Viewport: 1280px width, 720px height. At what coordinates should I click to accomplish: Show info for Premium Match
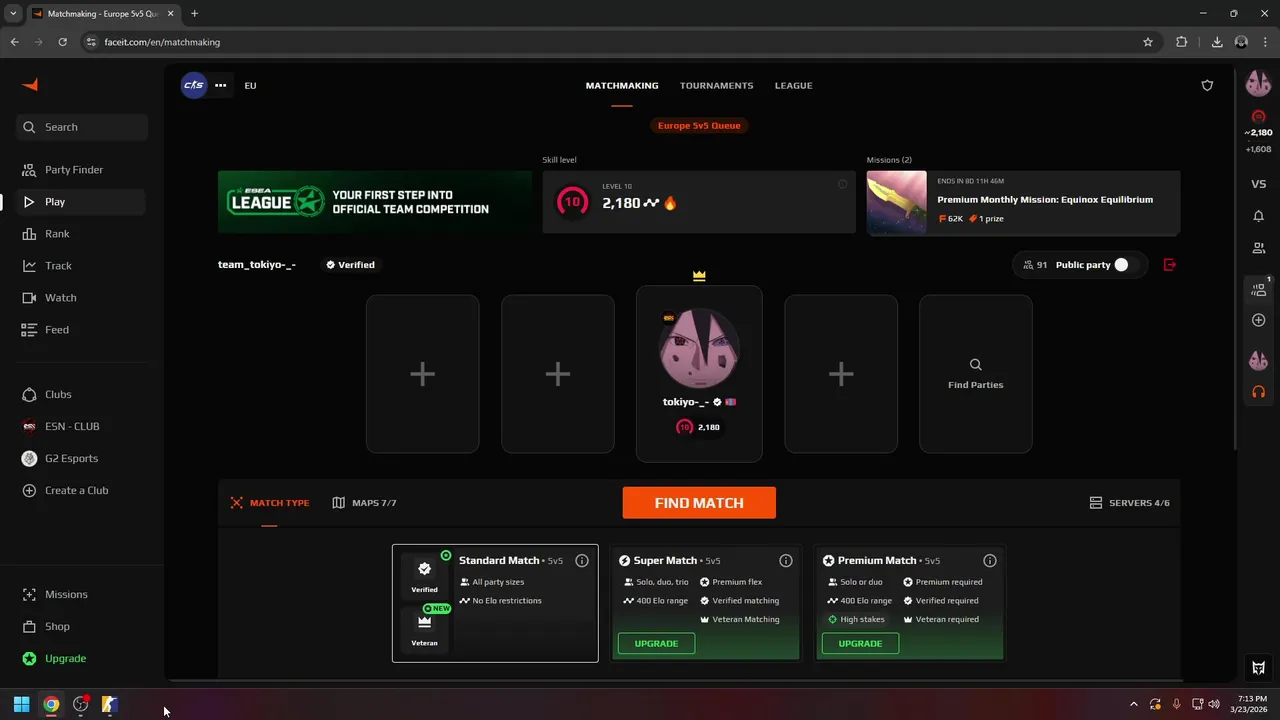pyautogui.click(x=990, y=561)
